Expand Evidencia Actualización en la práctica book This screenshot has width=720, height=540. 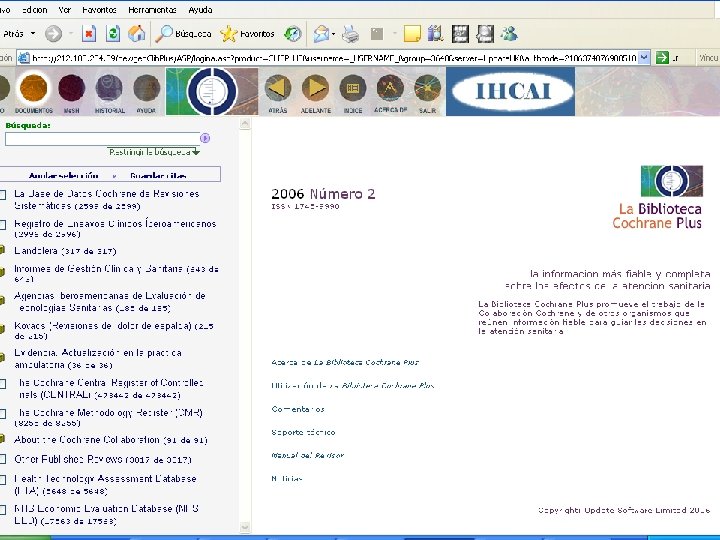pos(2,356)
